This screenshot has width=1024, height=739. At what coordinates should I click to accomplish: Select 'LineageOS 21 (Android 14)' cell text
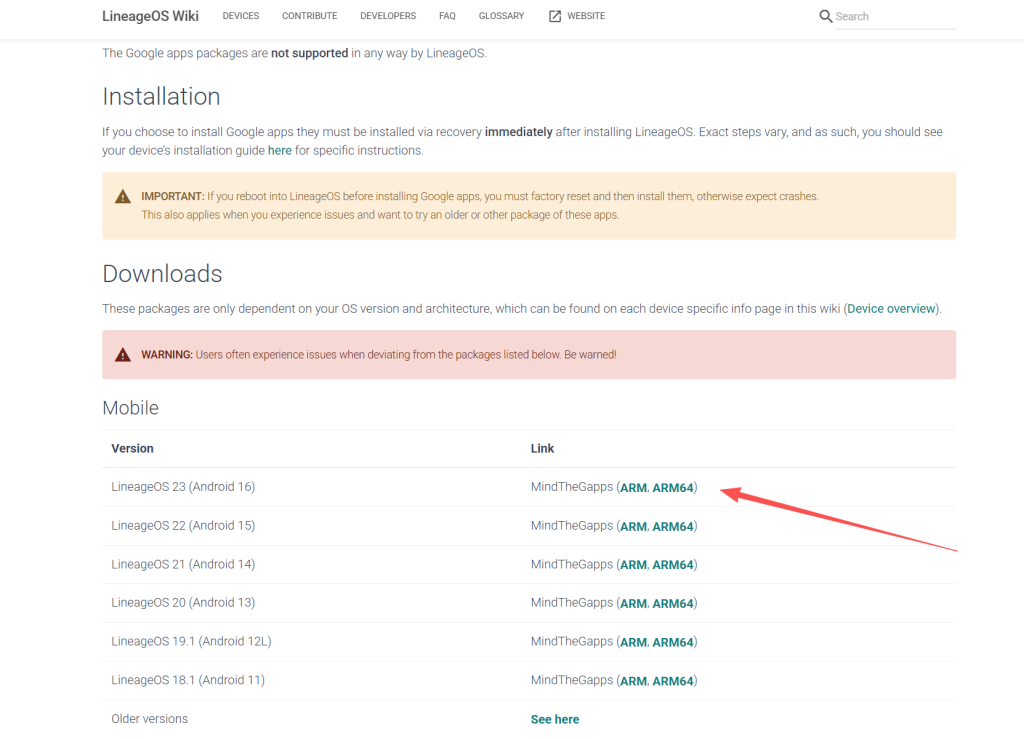point(183,564)
